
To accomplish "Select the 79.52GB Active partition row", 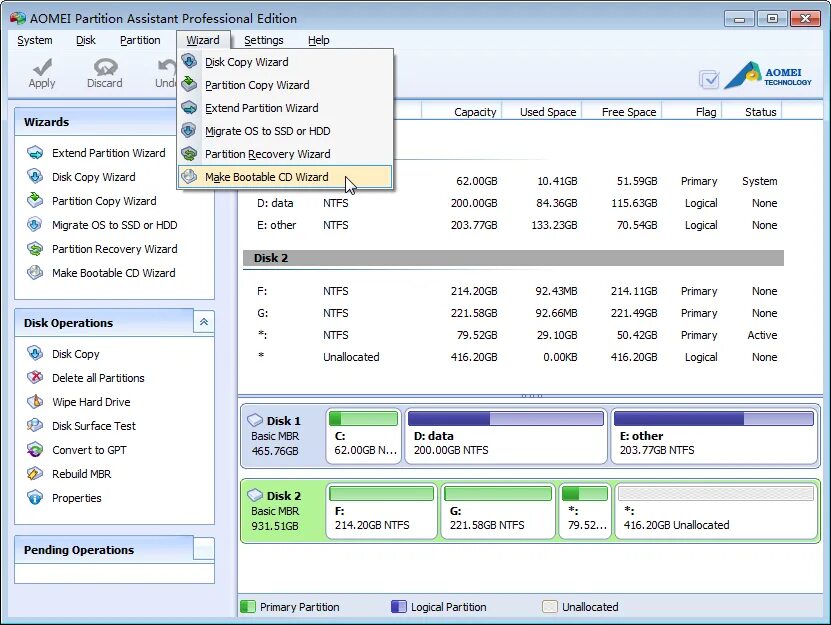I will (x=513, y=335).
